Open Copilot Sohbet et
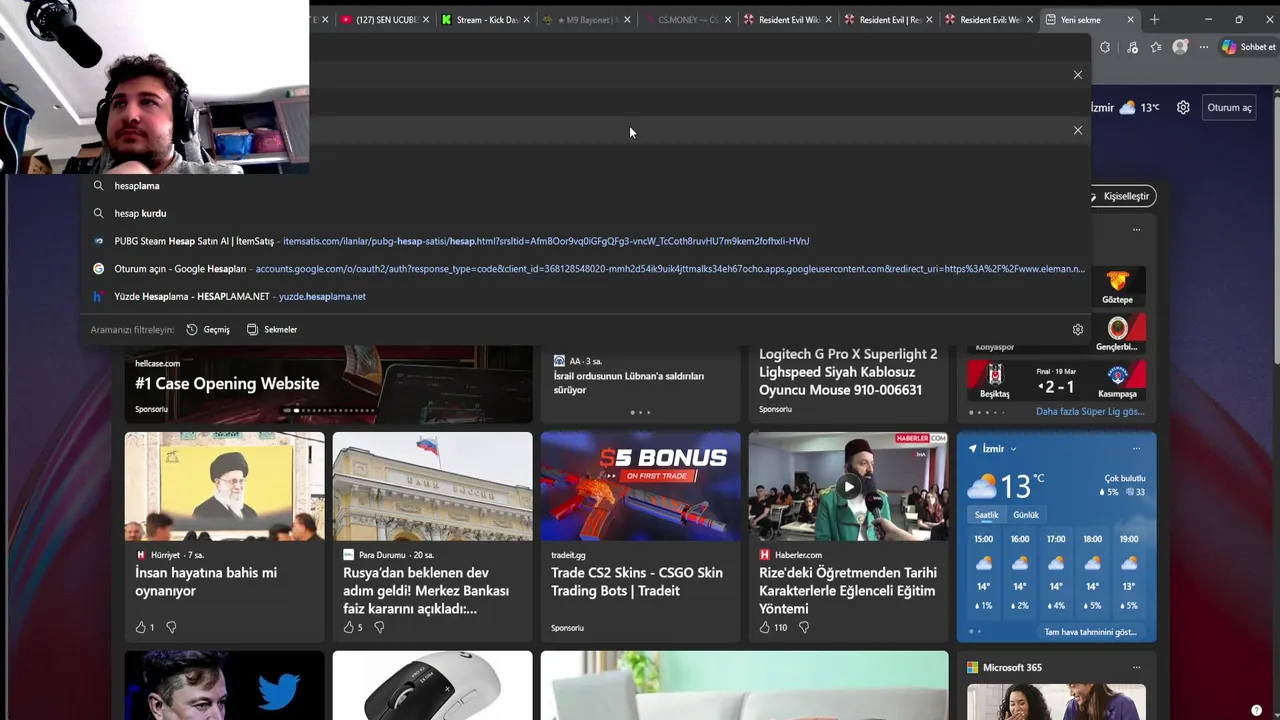 pyautogui.click(x=1249, y=47)
